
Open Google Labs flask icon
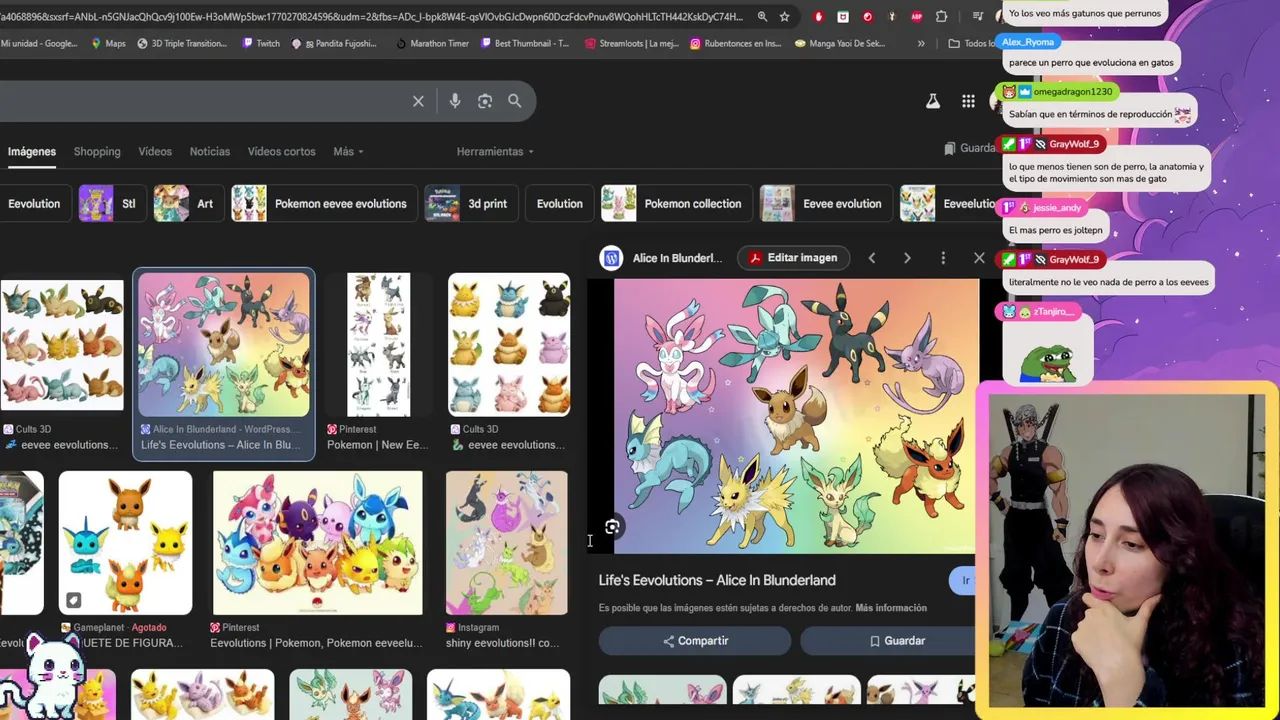(933, 101)
